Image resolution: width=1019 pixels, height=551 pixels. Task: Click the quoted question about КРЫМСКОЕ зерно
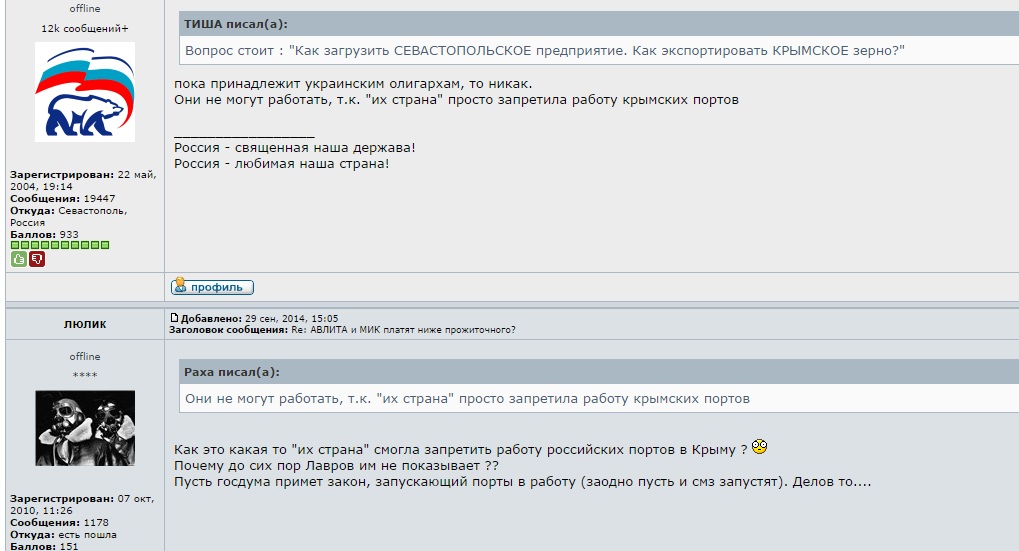545,51
